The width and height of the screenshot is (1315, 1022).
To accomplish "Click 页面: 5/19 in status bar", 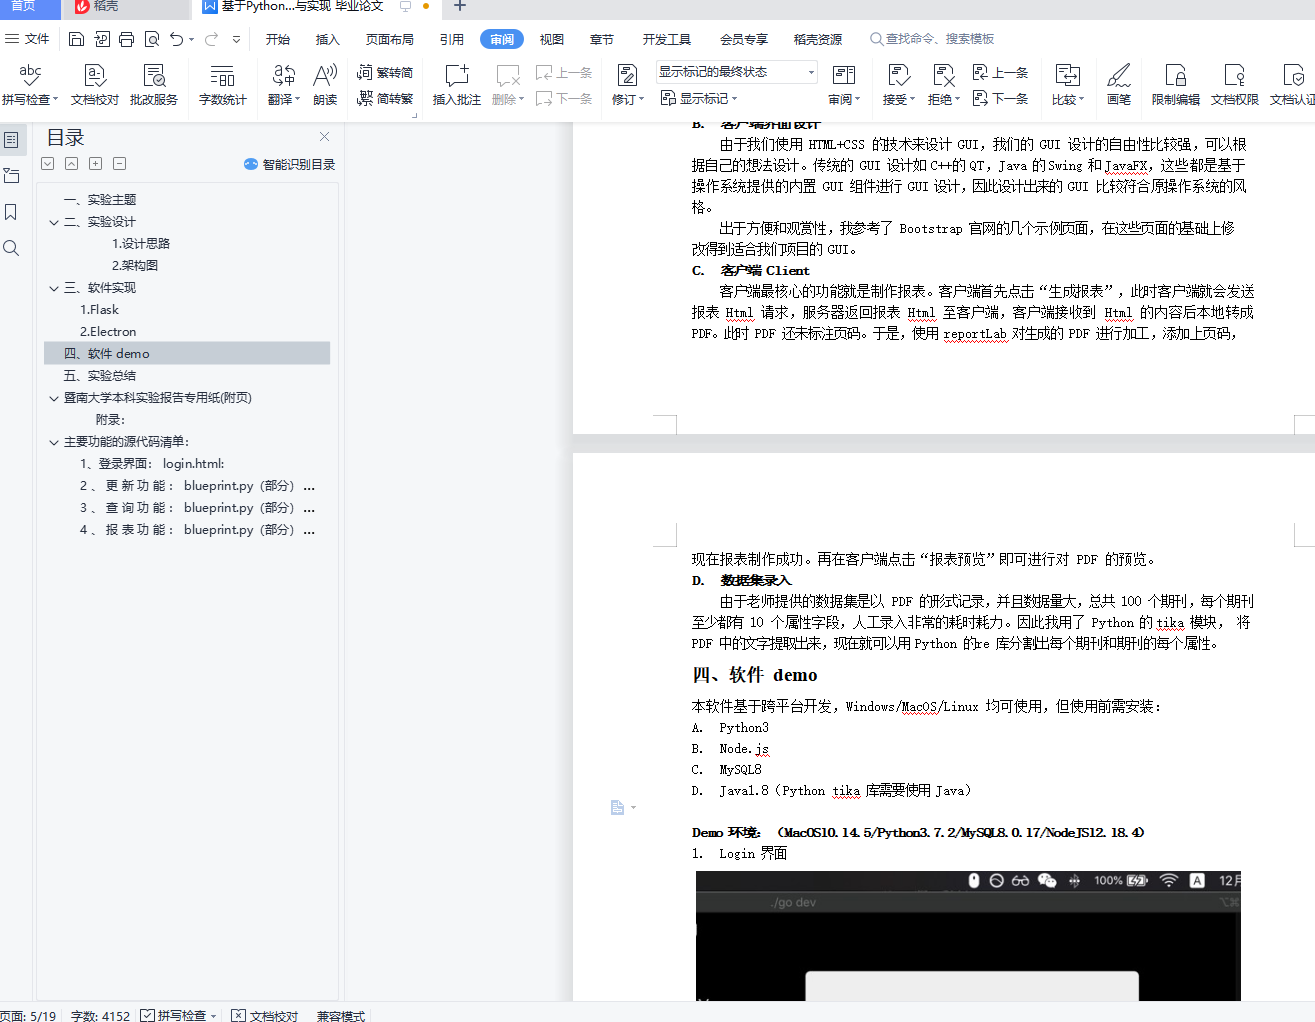I will tap(28, 1015).
